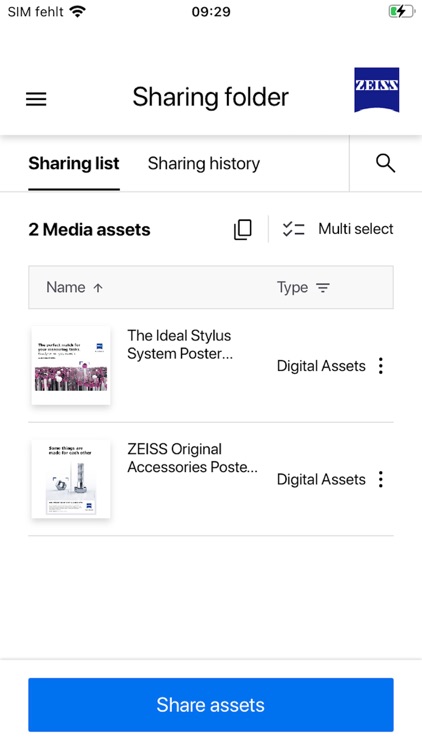Tap the ZEISS logo

tap(377, 90)
